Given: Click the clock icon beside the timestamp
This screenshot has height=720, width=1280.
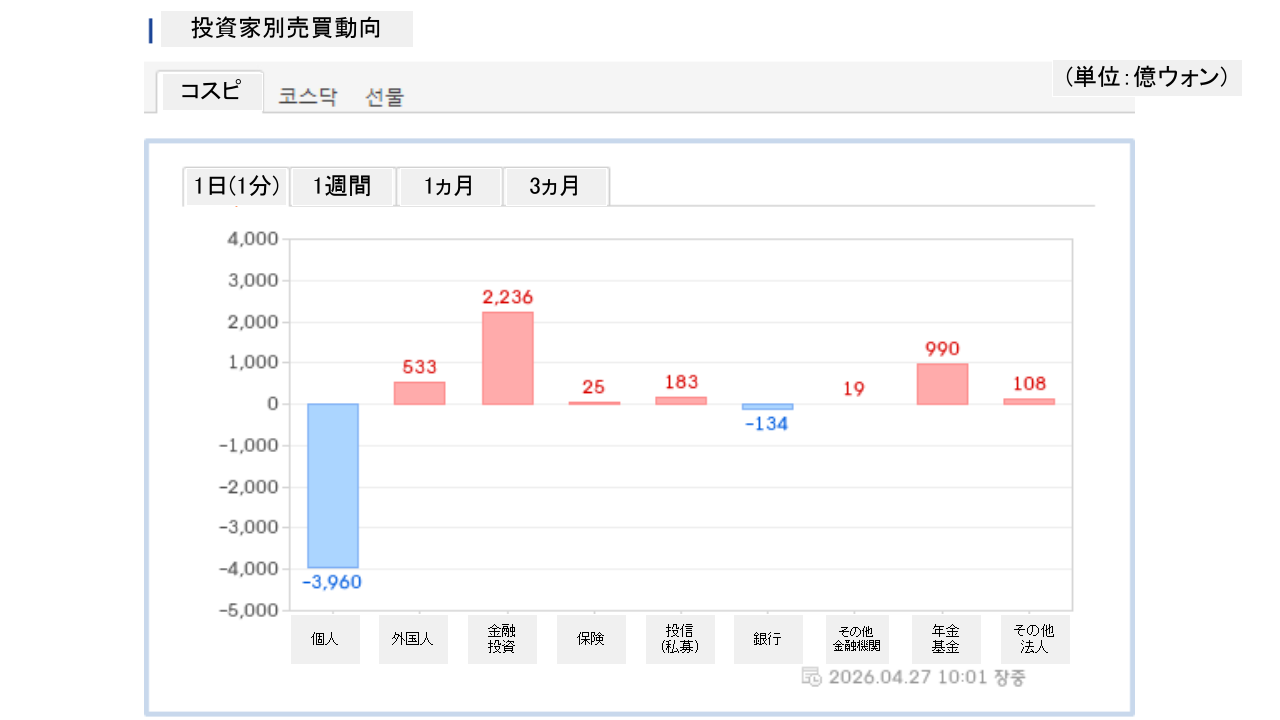Looking at the screenshot, I should pyautogui.click(x=812, y=677).
